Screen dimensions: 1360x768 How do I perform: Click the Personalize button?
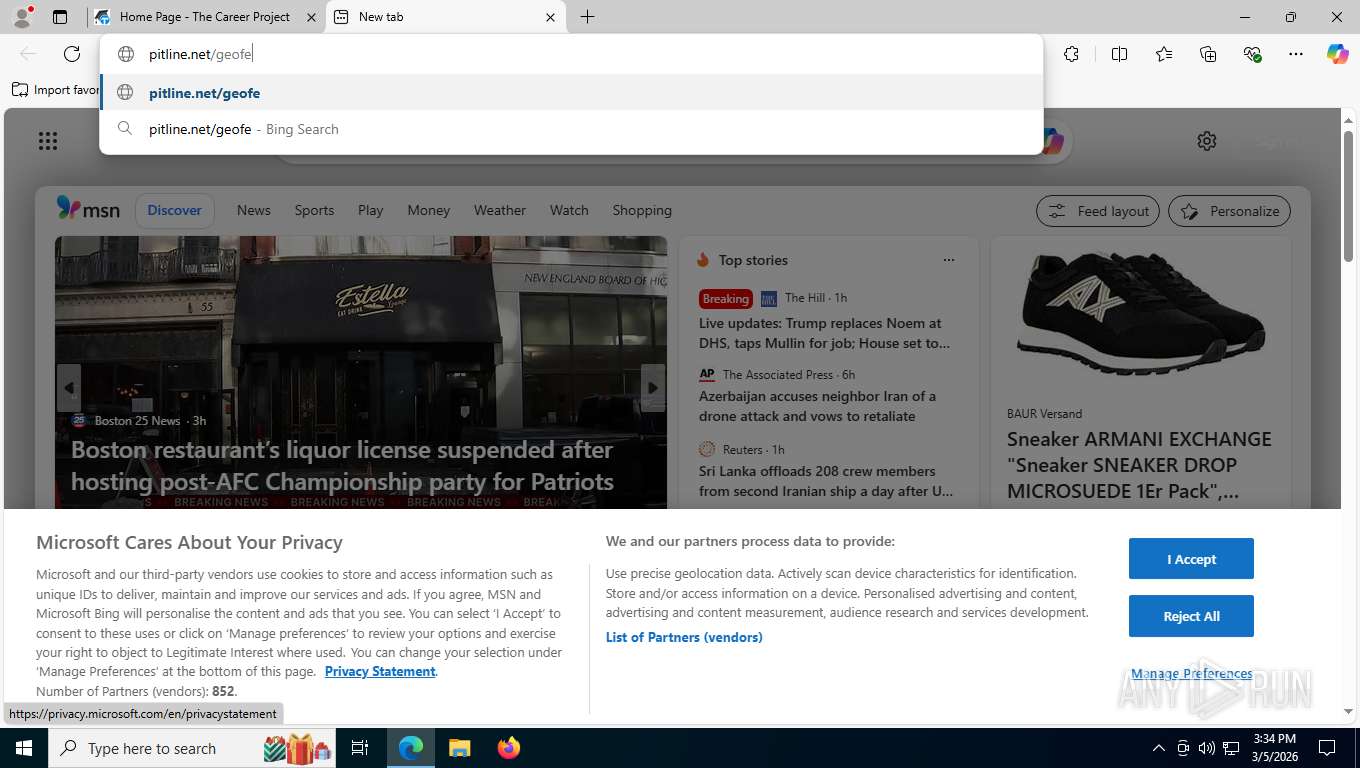[x=1230, y=211]
